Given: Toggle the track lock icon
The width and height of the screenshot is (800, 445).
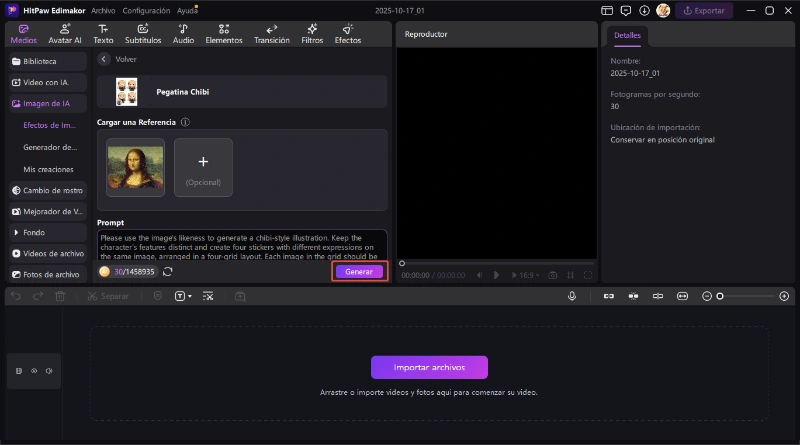Looking at the screenshot, I should 19,371.
